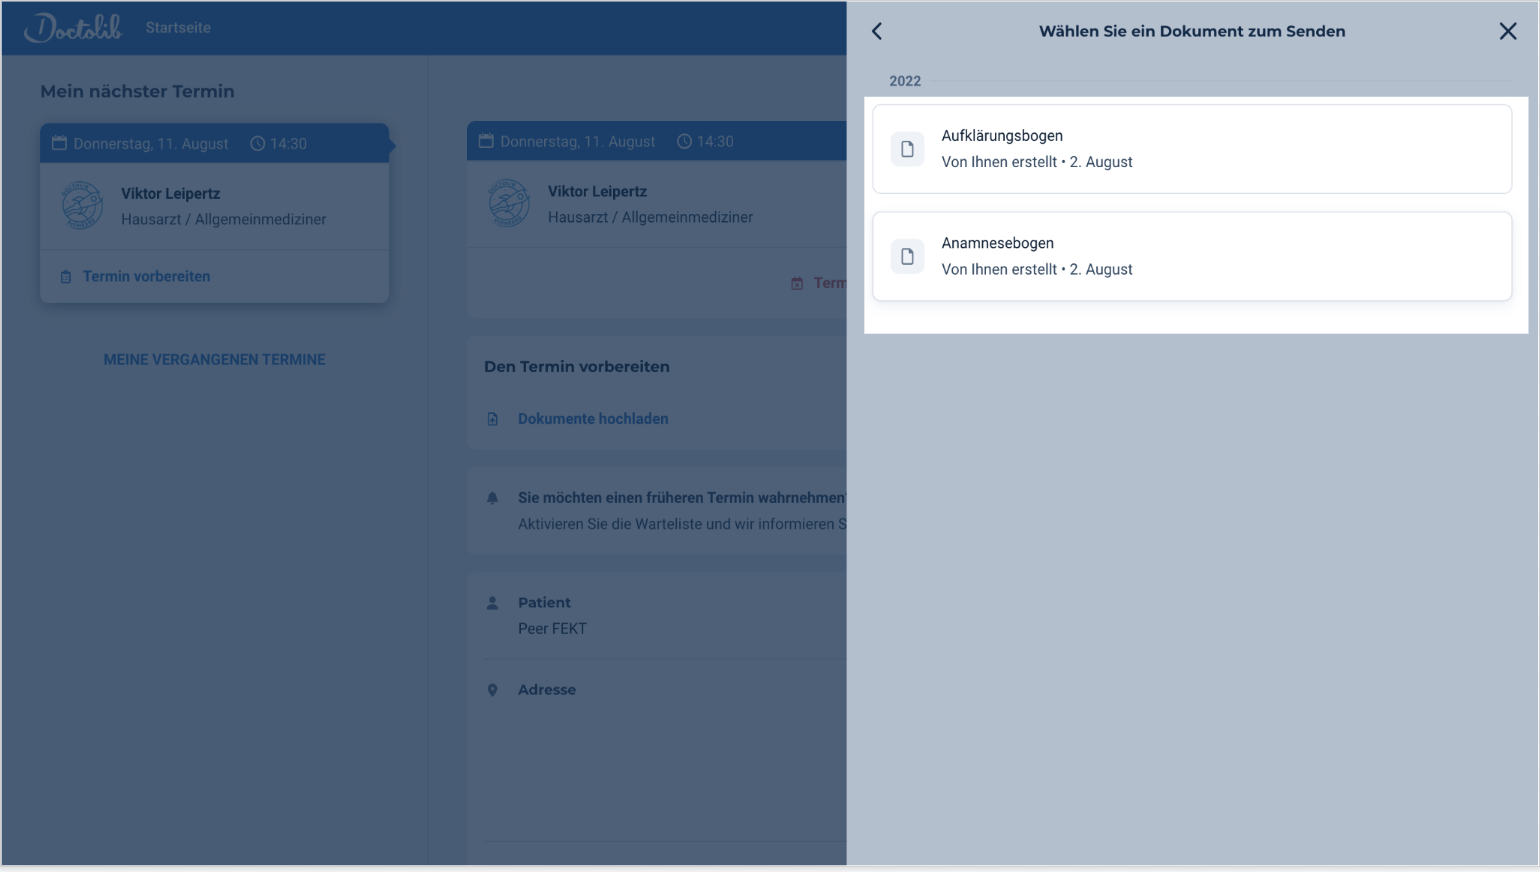Click Termin vorbereiten link
The height and width of the screenshot is (872, 1540).
[x=146, y=277]
